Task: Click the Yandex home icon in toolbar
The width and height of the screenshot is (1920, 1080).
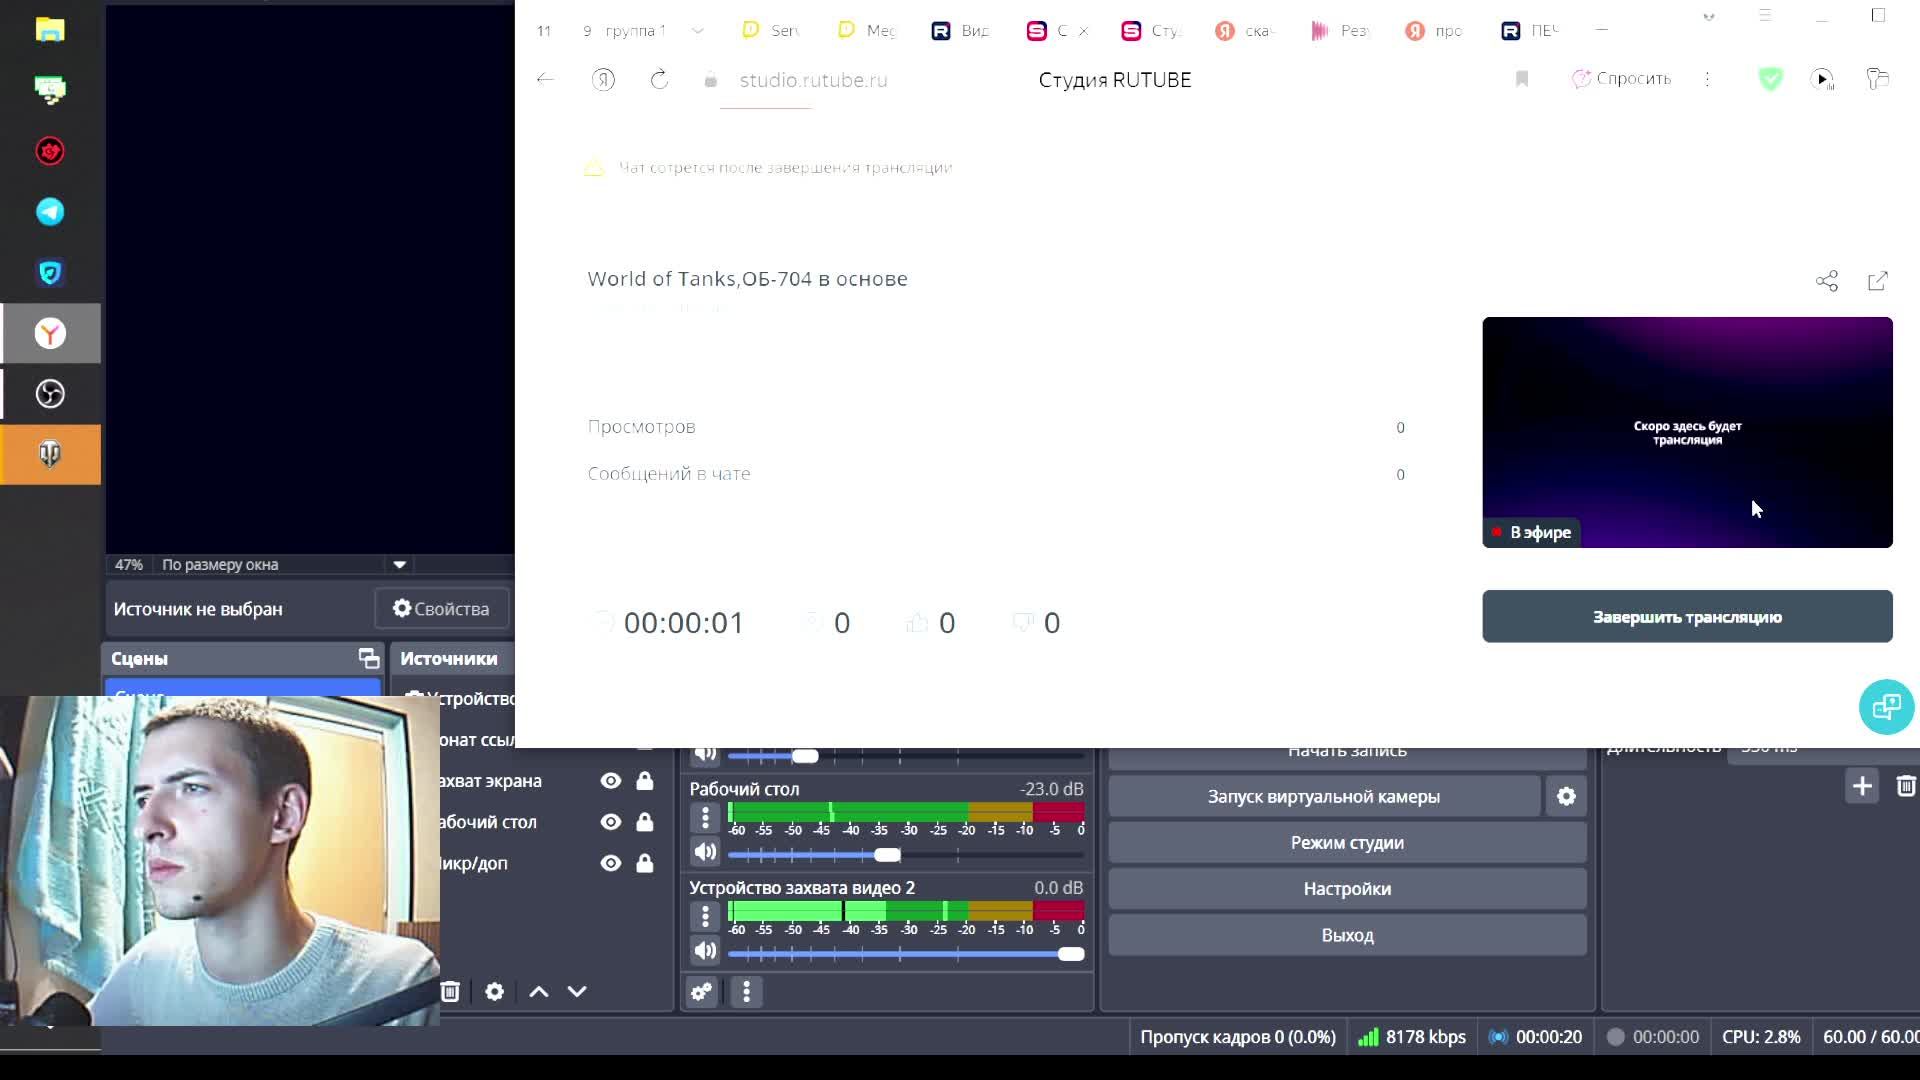Action: pyautogui.click(x=603, y=80)
